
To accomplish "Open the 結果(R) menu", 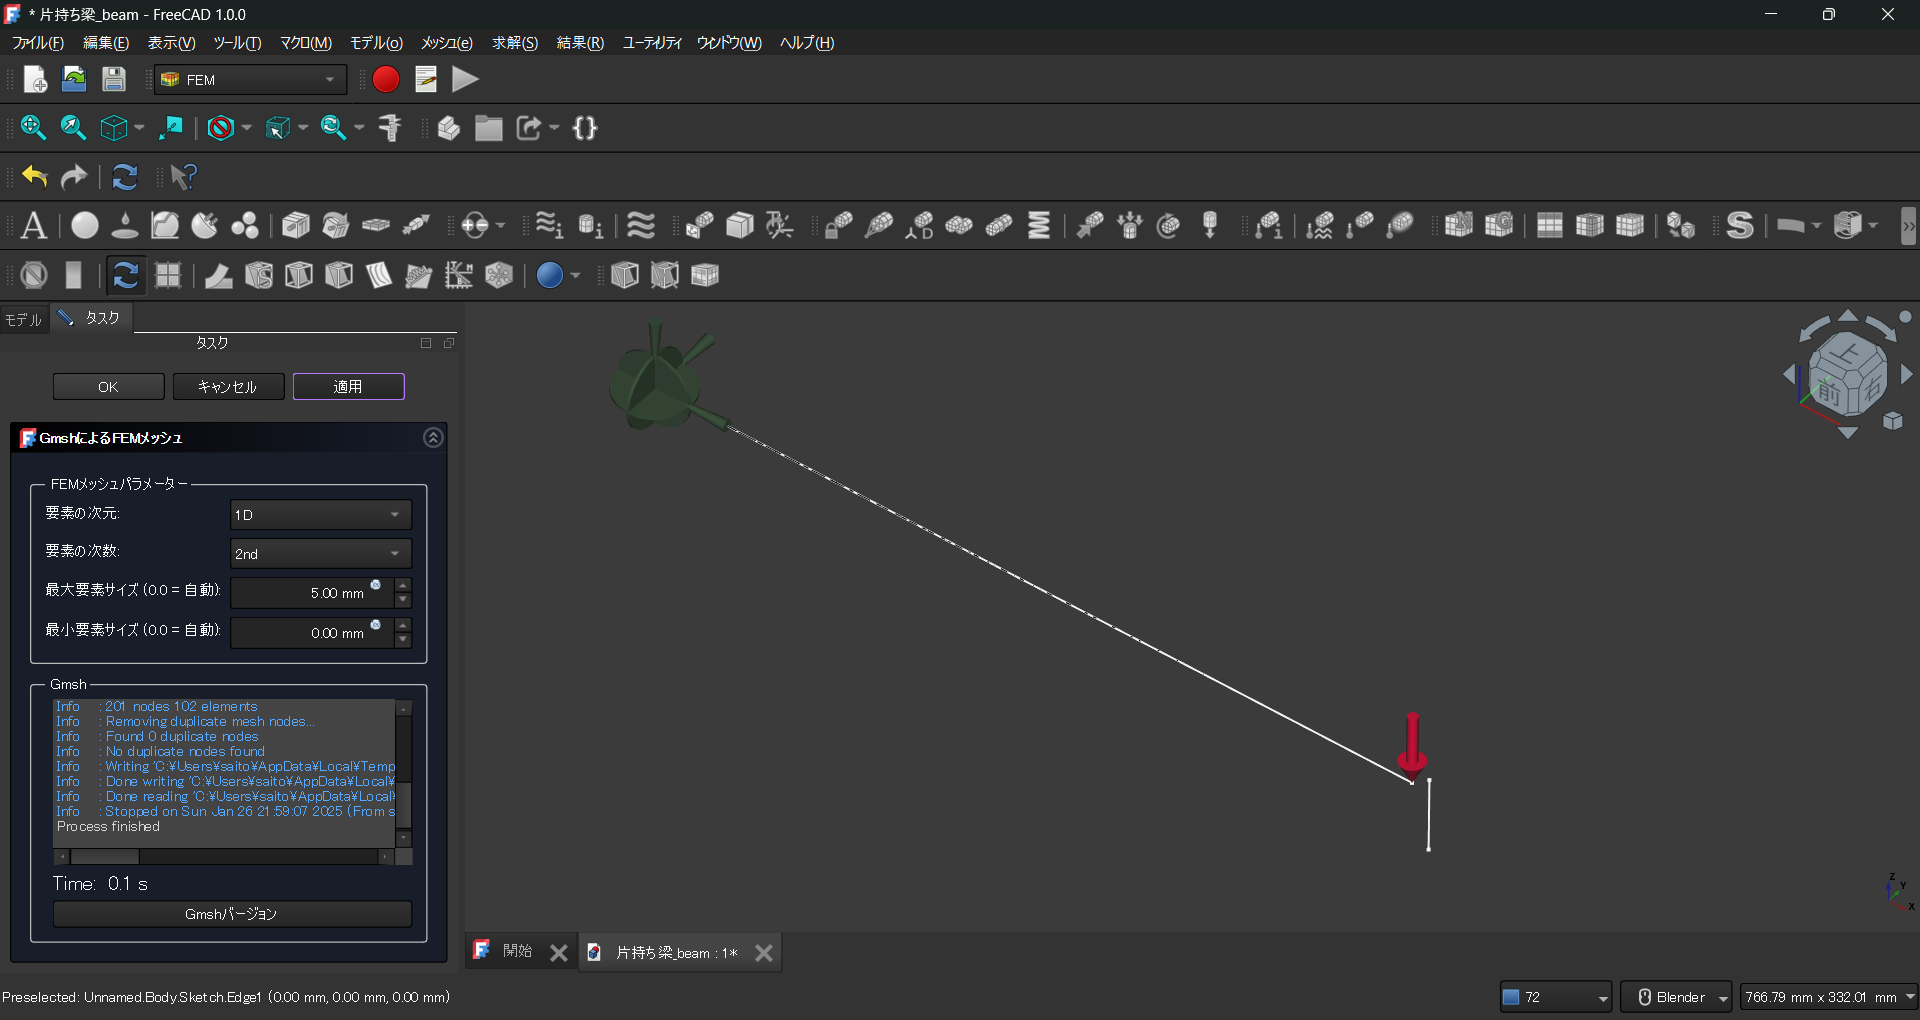I will tap(580, 43).
